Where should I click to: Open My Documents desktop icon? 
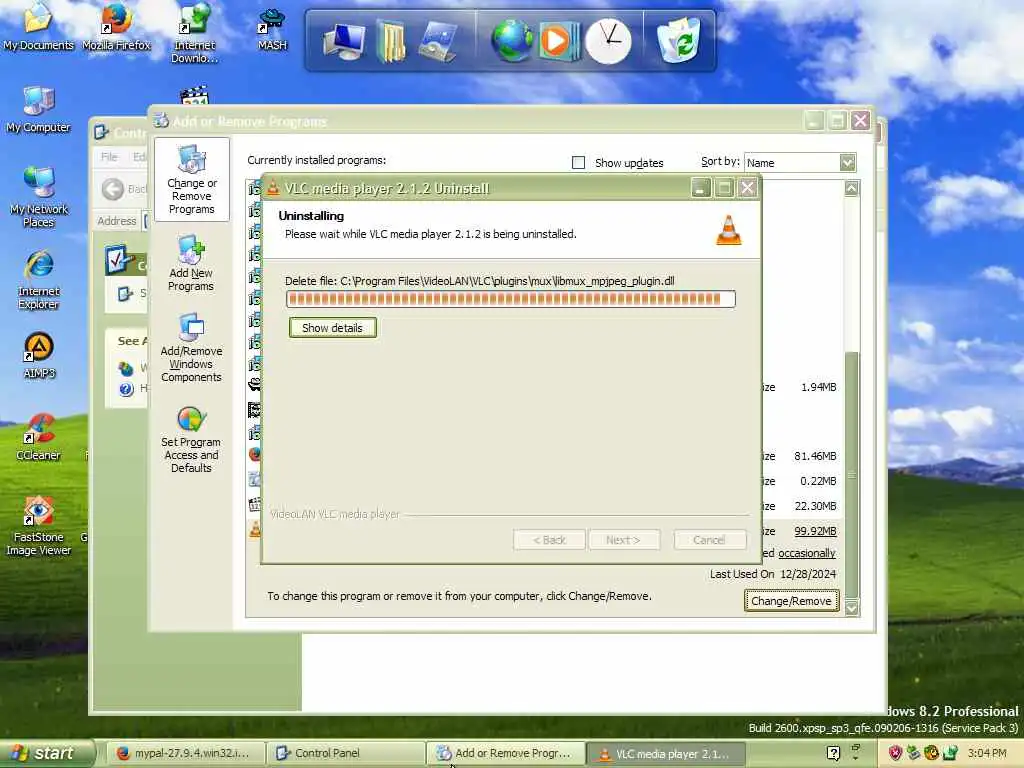coord(38,26)
